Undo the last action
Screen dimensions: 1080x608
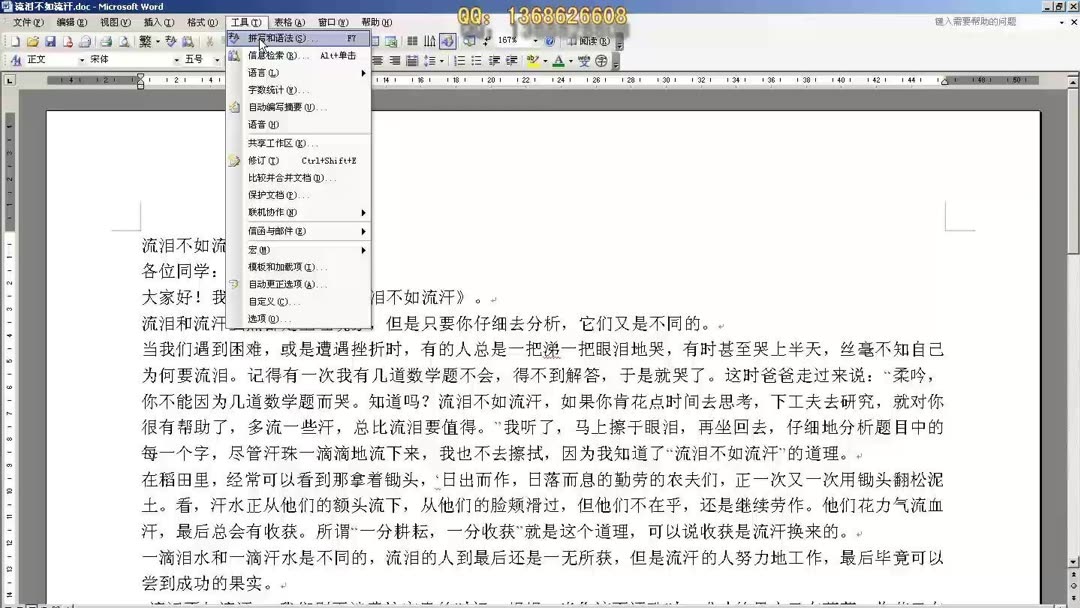click(285, 42)
